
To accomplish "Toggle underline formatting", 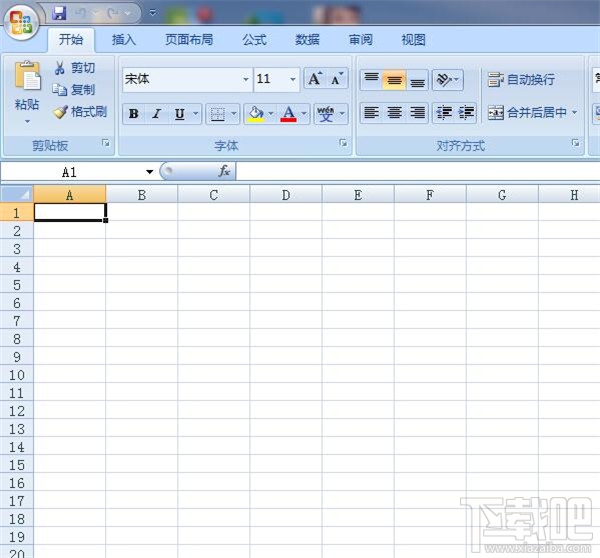I will click(179, 114).
